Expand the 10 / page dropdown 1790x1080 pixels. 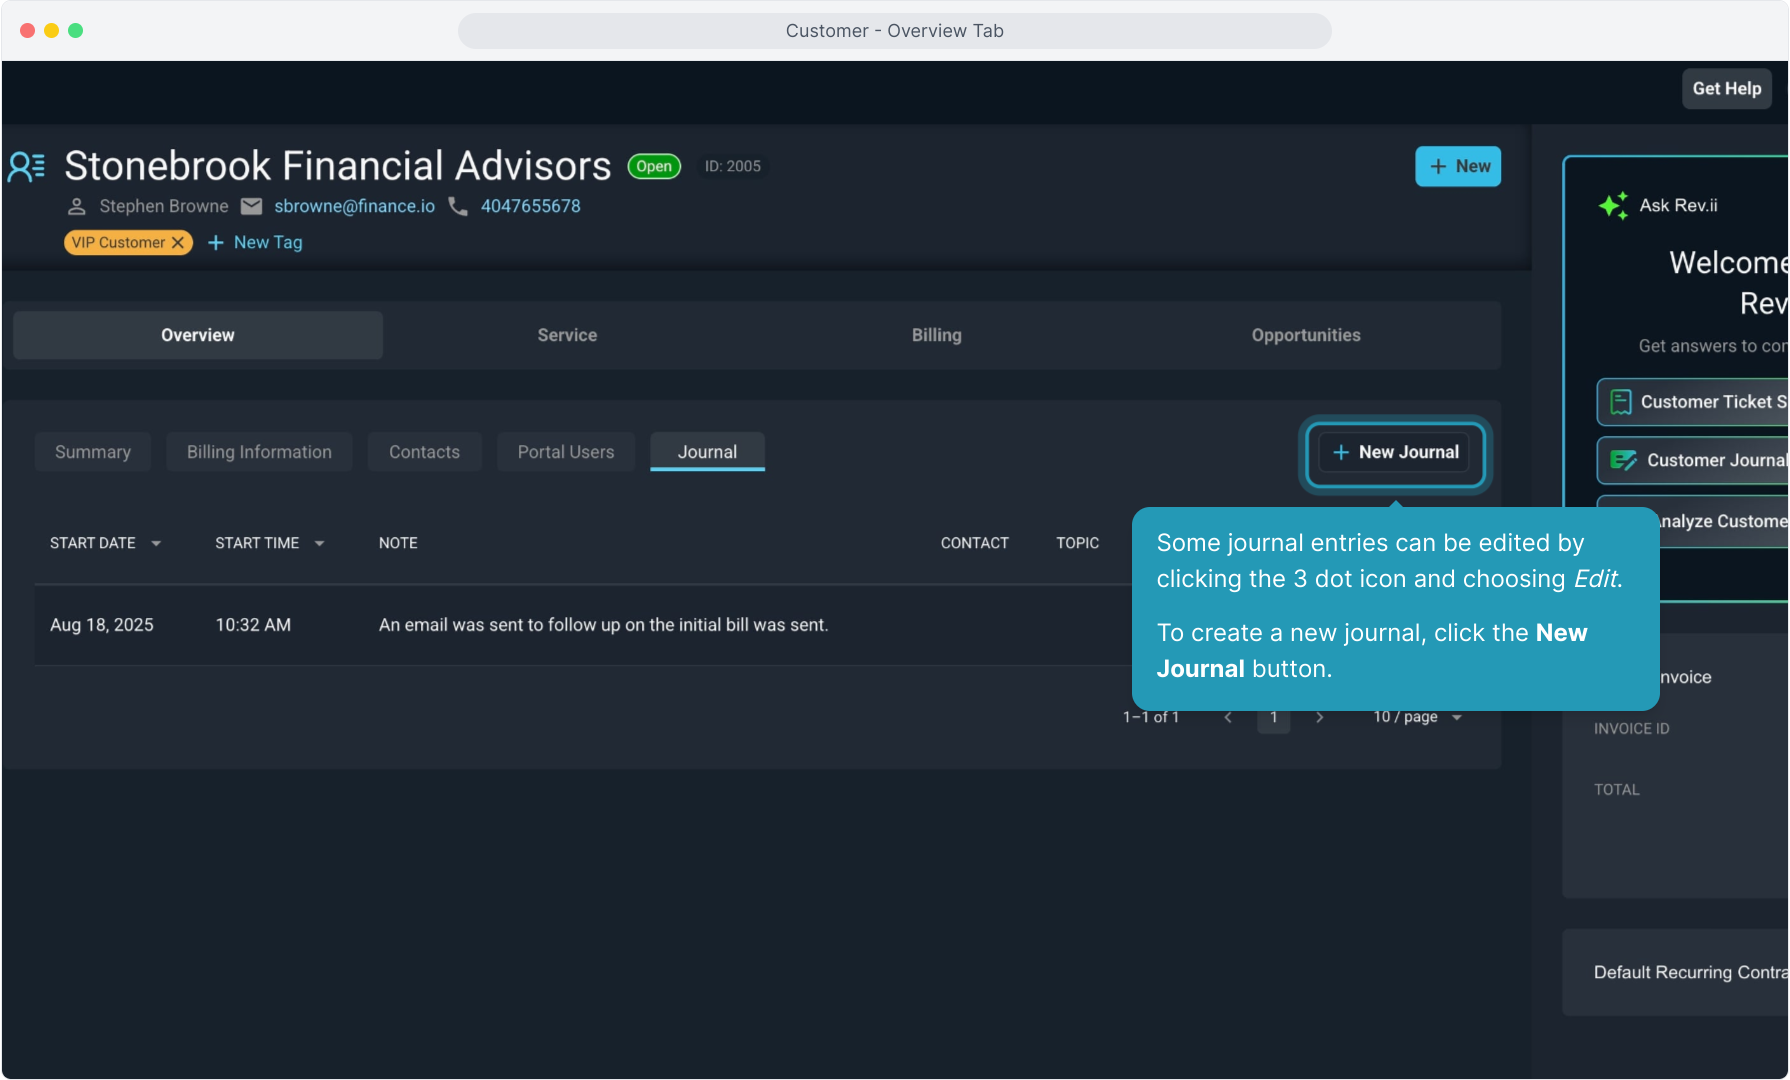pos(1417,717)
